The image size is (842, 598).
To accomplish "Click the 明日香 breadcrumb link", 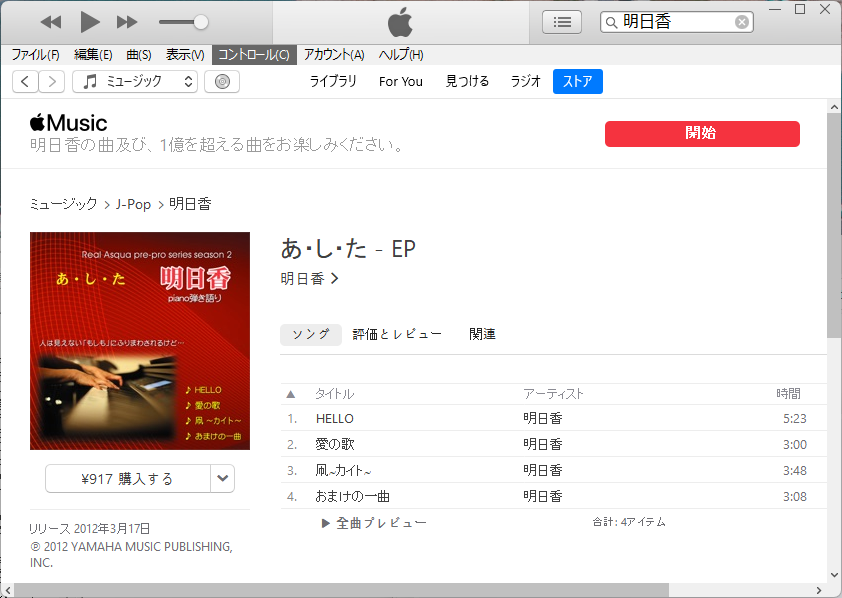I will click(x=190, y=204).
